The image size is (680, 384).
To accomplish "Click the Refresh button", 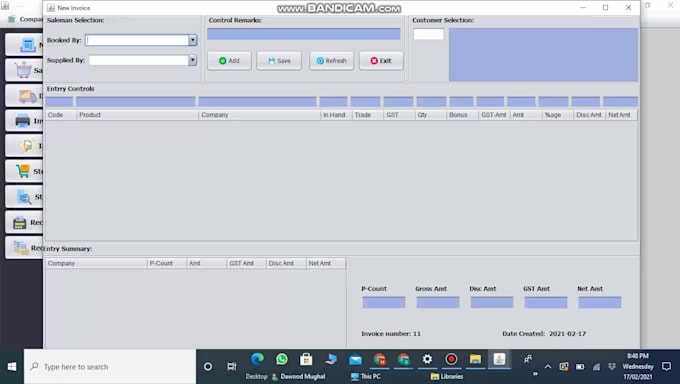I will tap(331, 61).
